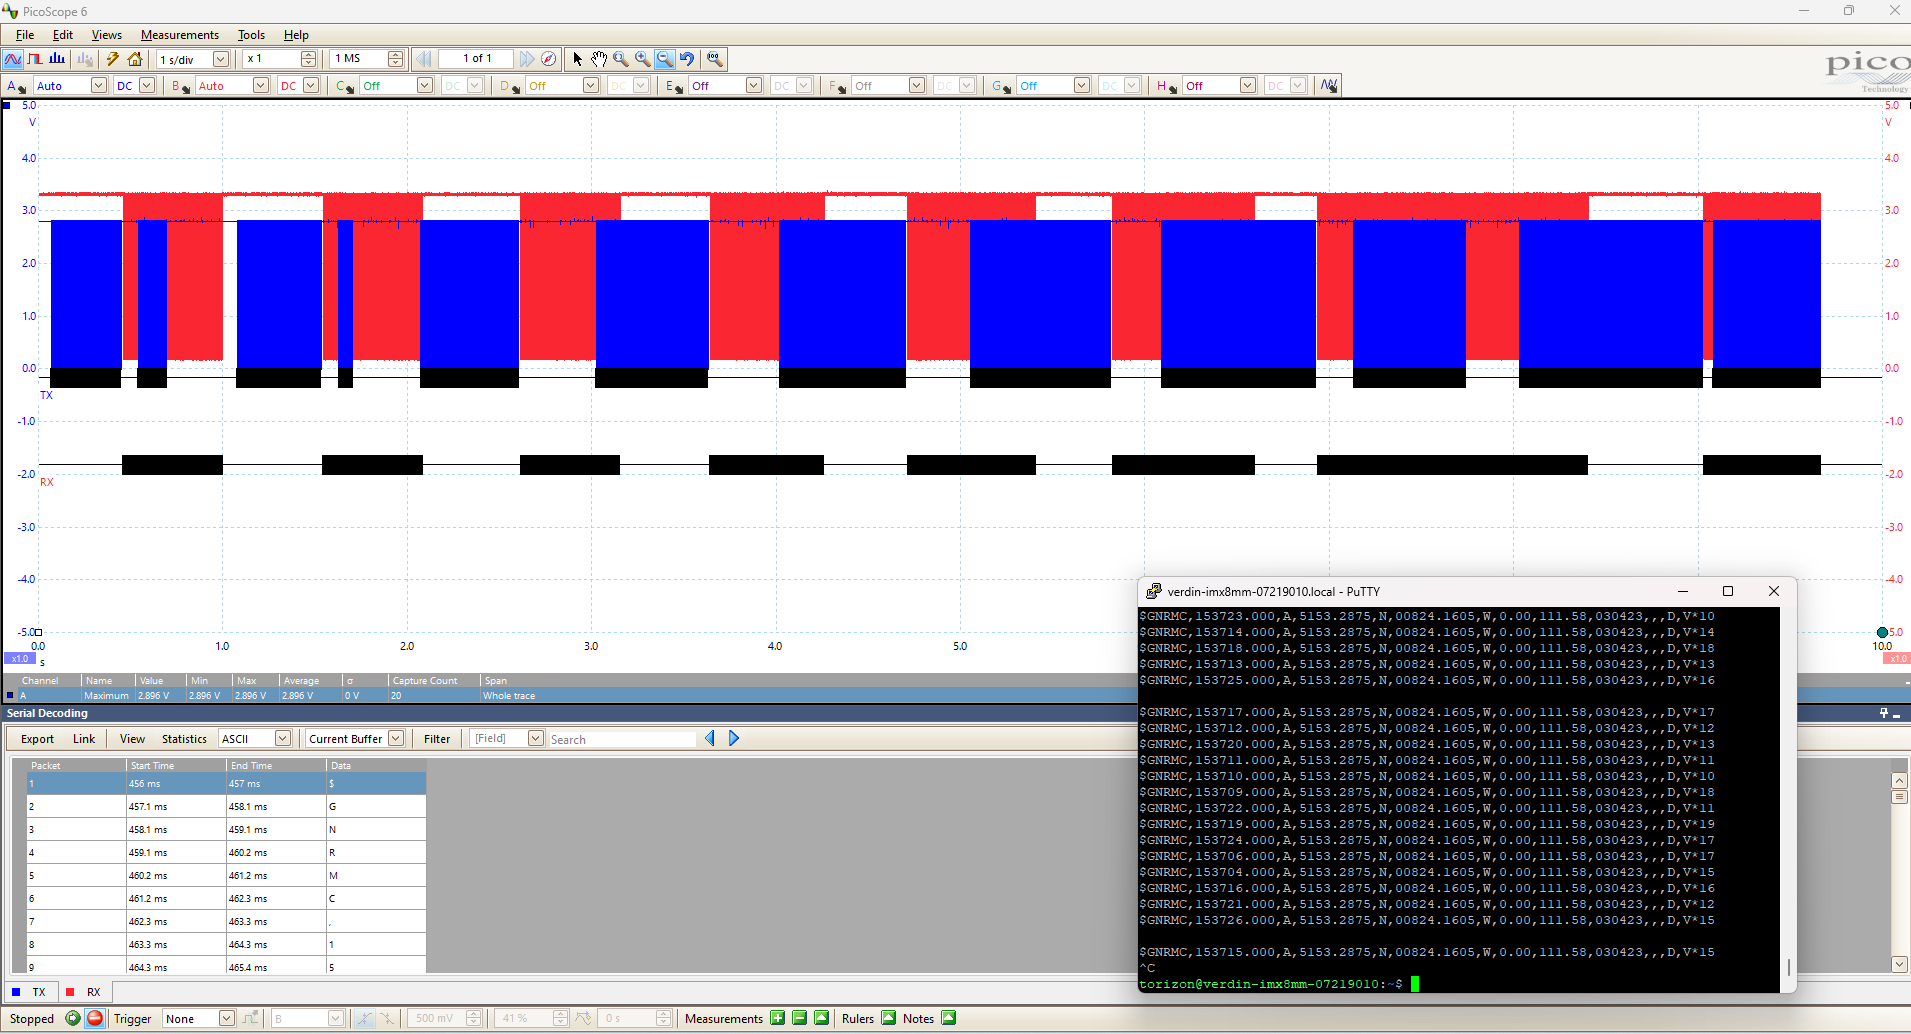Click Link in Serial Decoding
The image size is (1911, 1034).
tap(84, 739)
